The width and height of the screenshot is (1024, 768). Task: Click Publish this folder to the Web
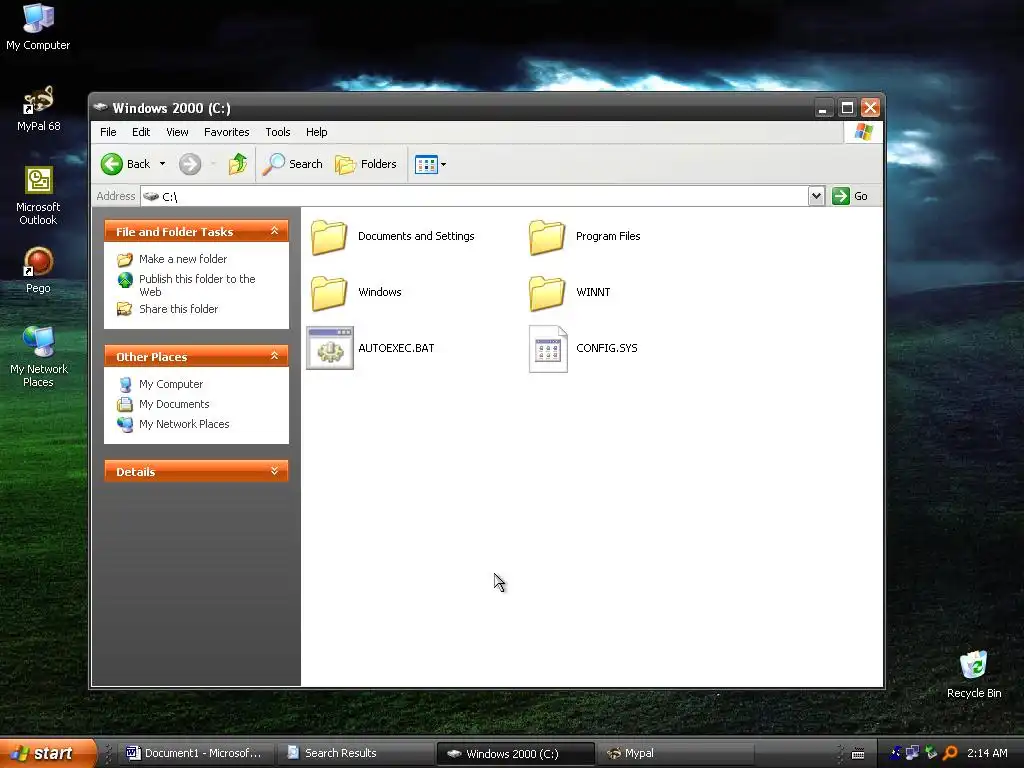tap(197, 285)
